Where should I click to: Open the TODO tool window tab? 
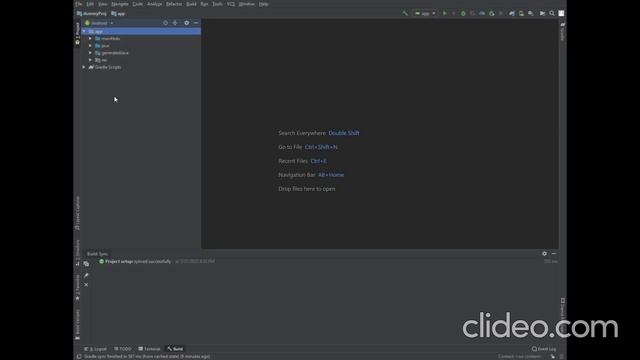tap(122, 349)
